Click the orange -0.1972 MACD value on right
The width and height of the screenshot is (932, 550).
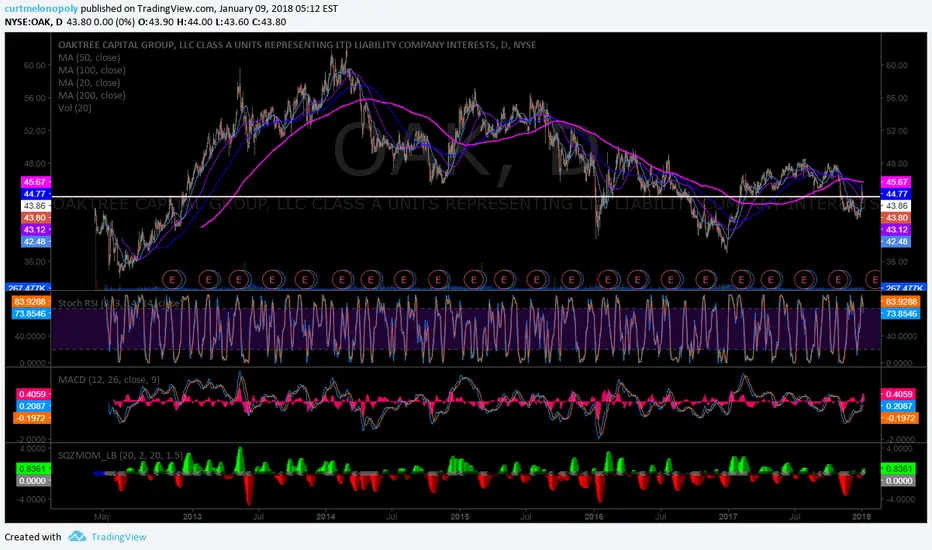899,418
